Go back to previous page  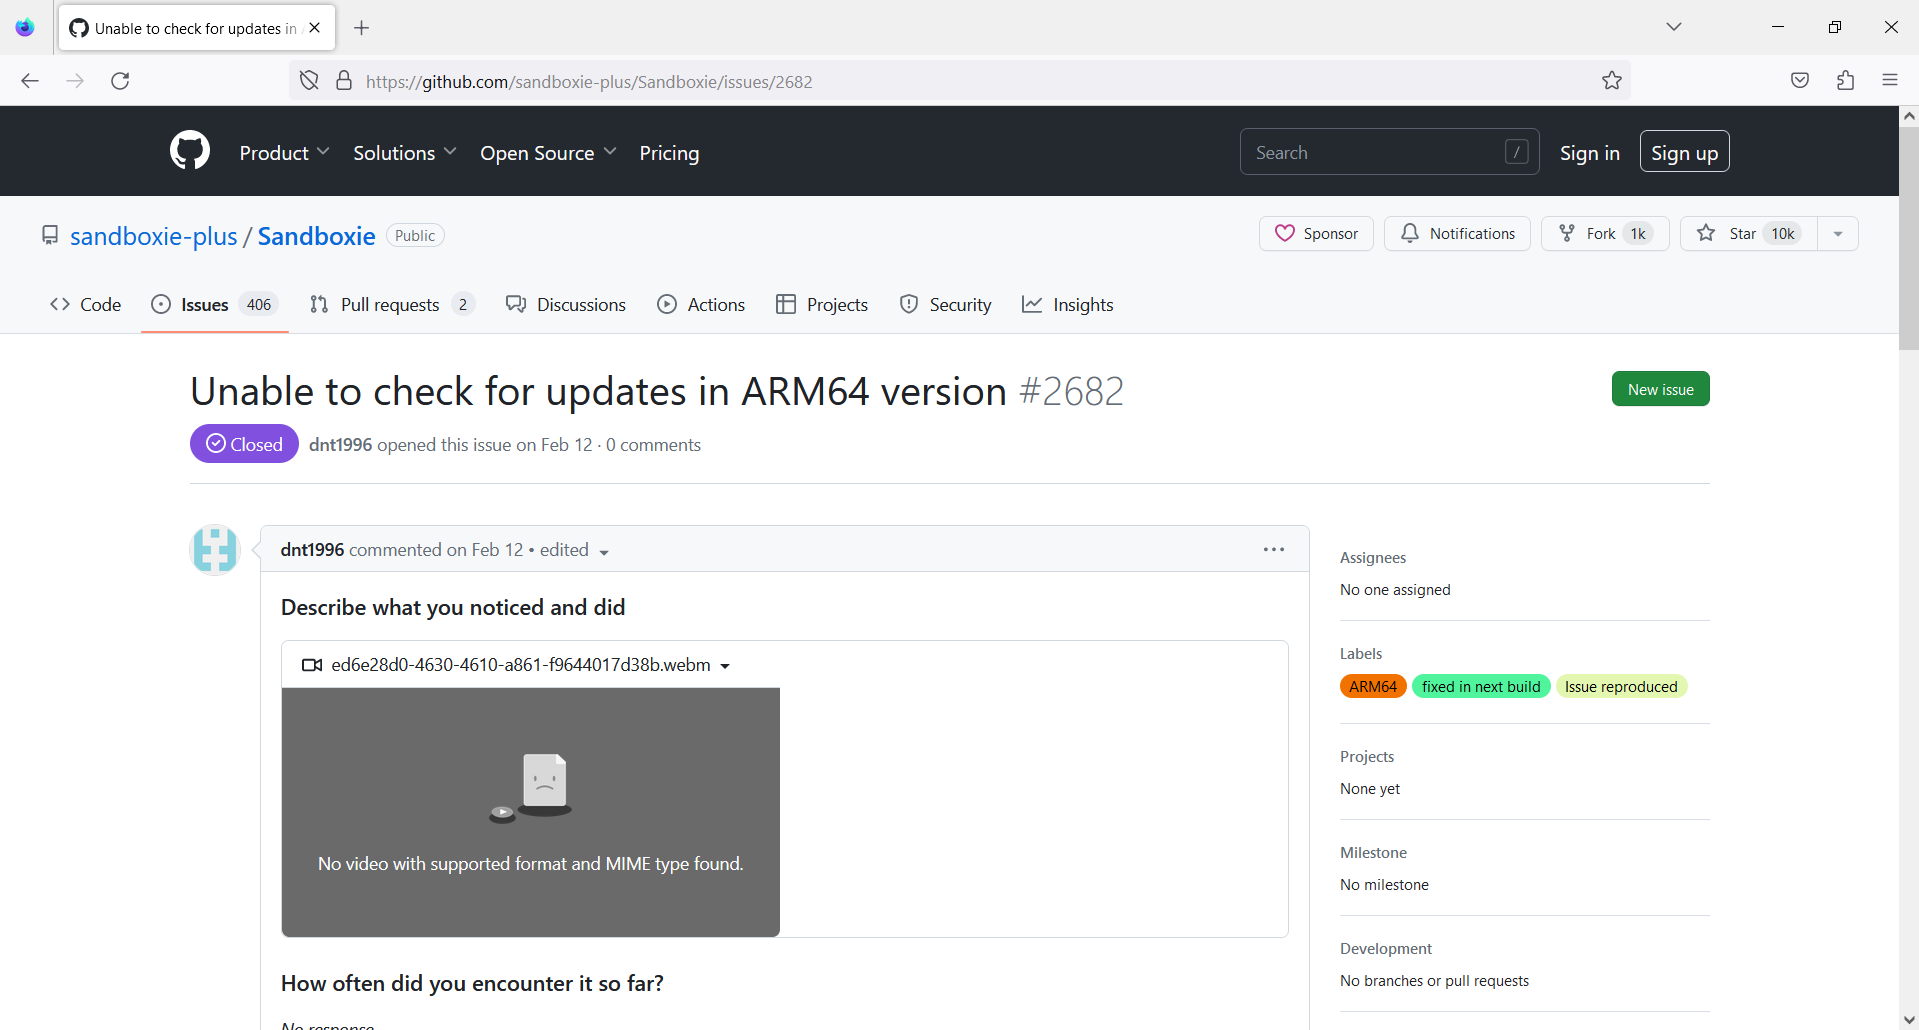point(30,81)
